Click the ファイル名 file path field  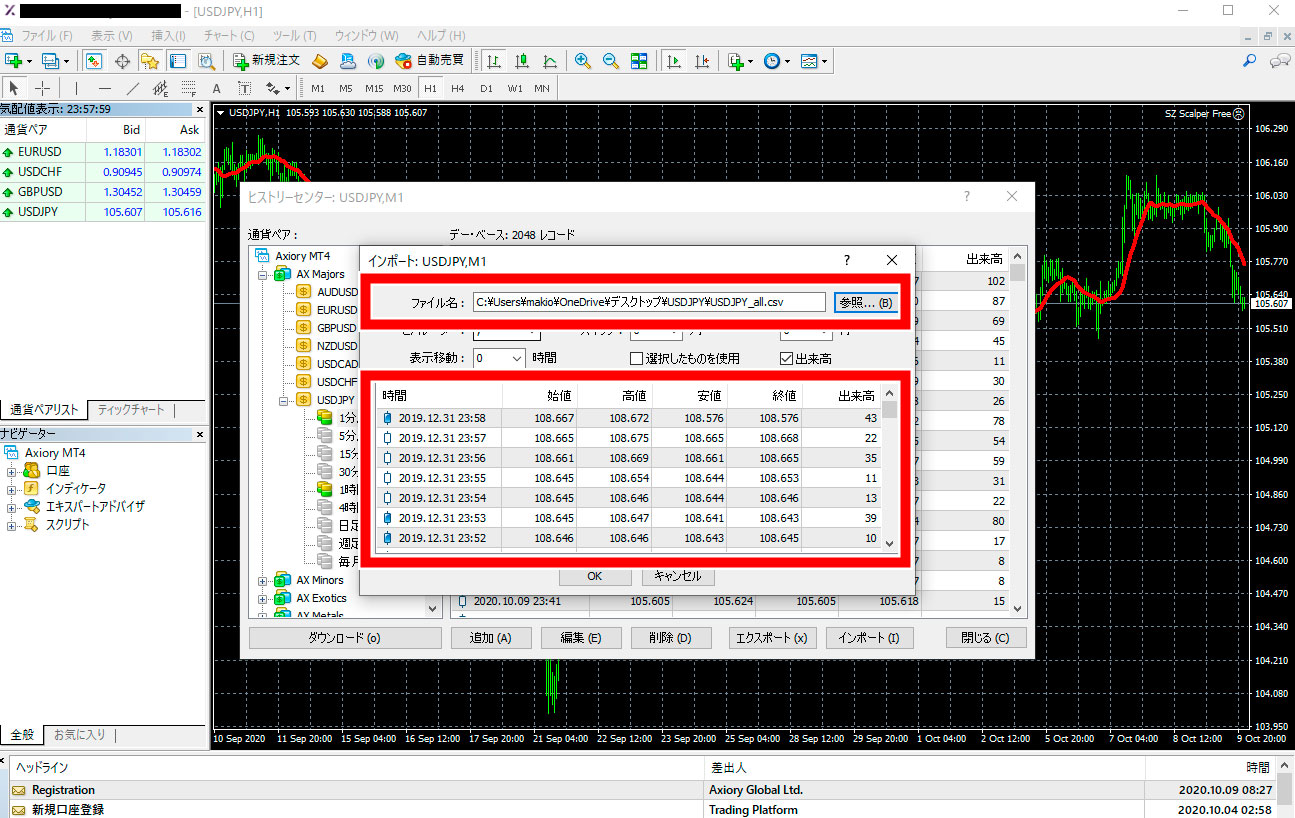[x=649, y=302]
